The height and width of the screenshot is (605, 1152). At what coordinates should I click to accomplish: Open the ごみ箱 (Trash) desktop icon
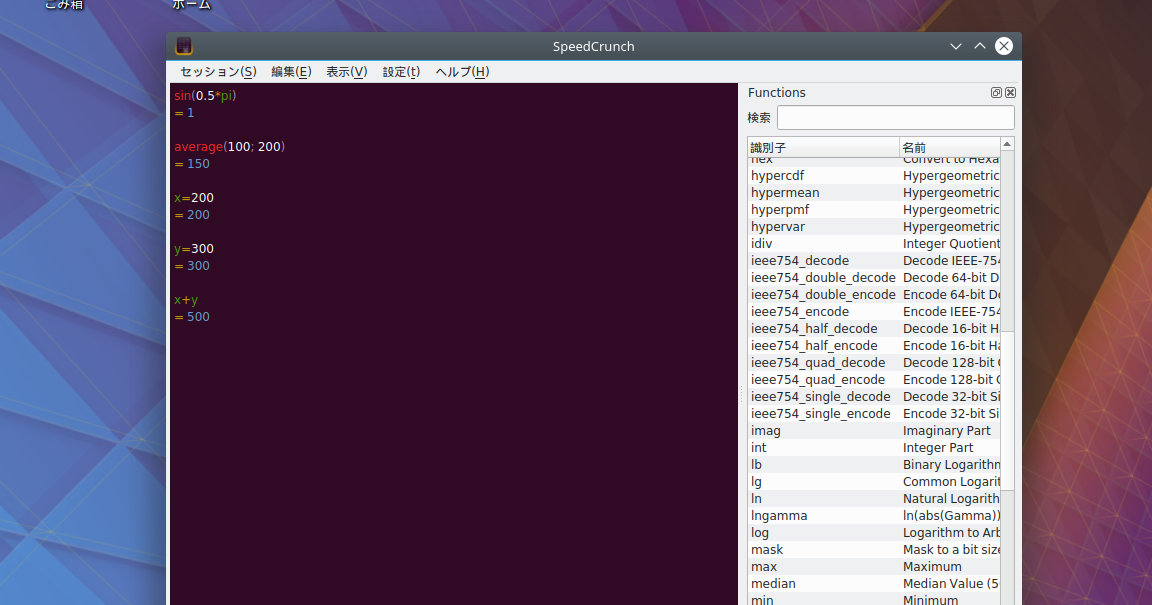63,5
